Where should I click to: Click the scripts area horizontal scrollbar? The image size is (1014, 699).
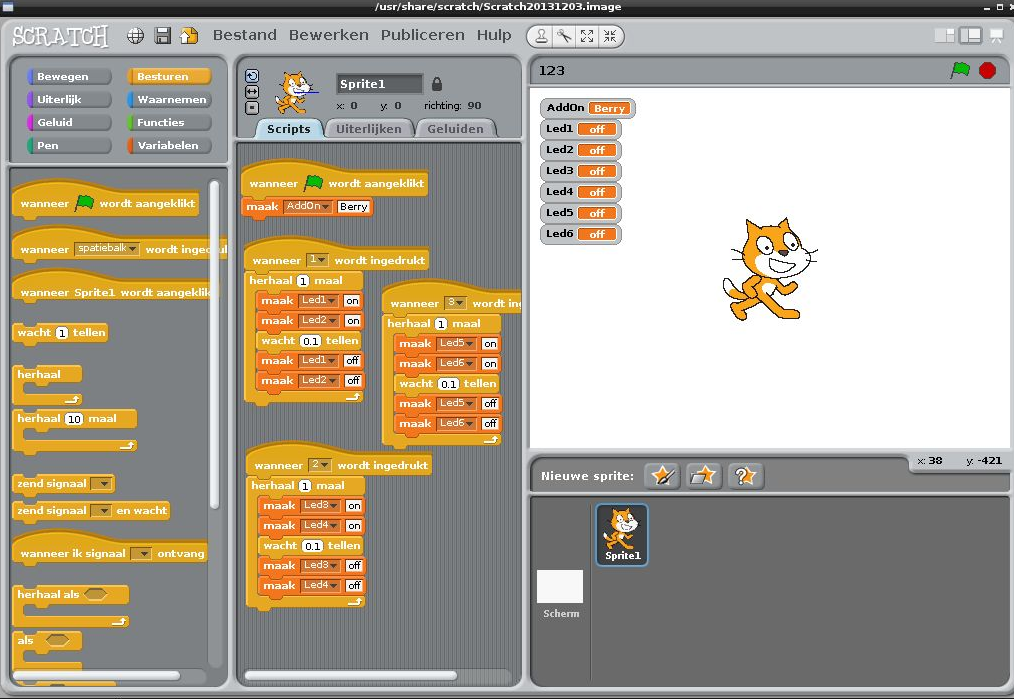click(x=351, y=676)
